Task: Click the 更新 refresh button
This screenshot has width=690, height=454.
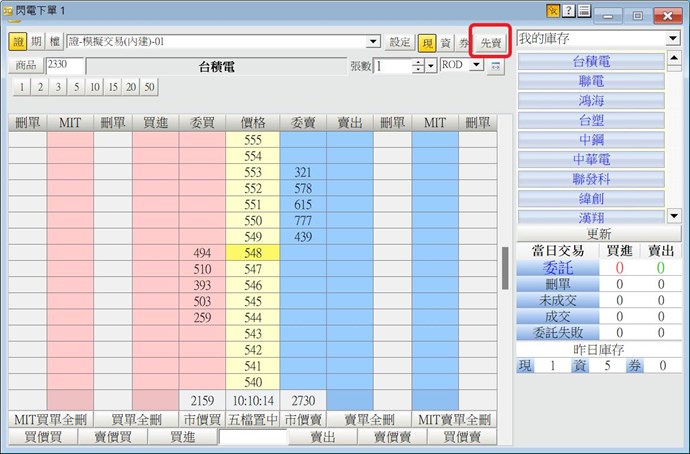Action: click(598, 233)
